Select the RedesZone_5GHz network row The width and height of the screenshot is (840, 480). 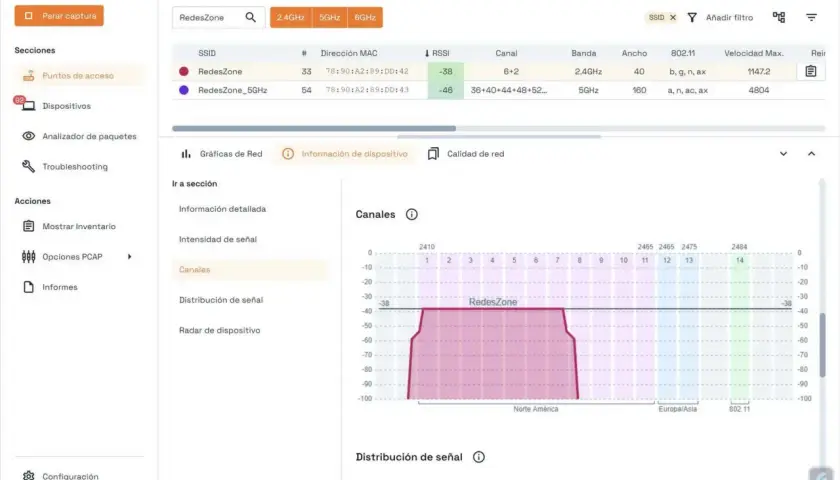[x=498, y=90]
